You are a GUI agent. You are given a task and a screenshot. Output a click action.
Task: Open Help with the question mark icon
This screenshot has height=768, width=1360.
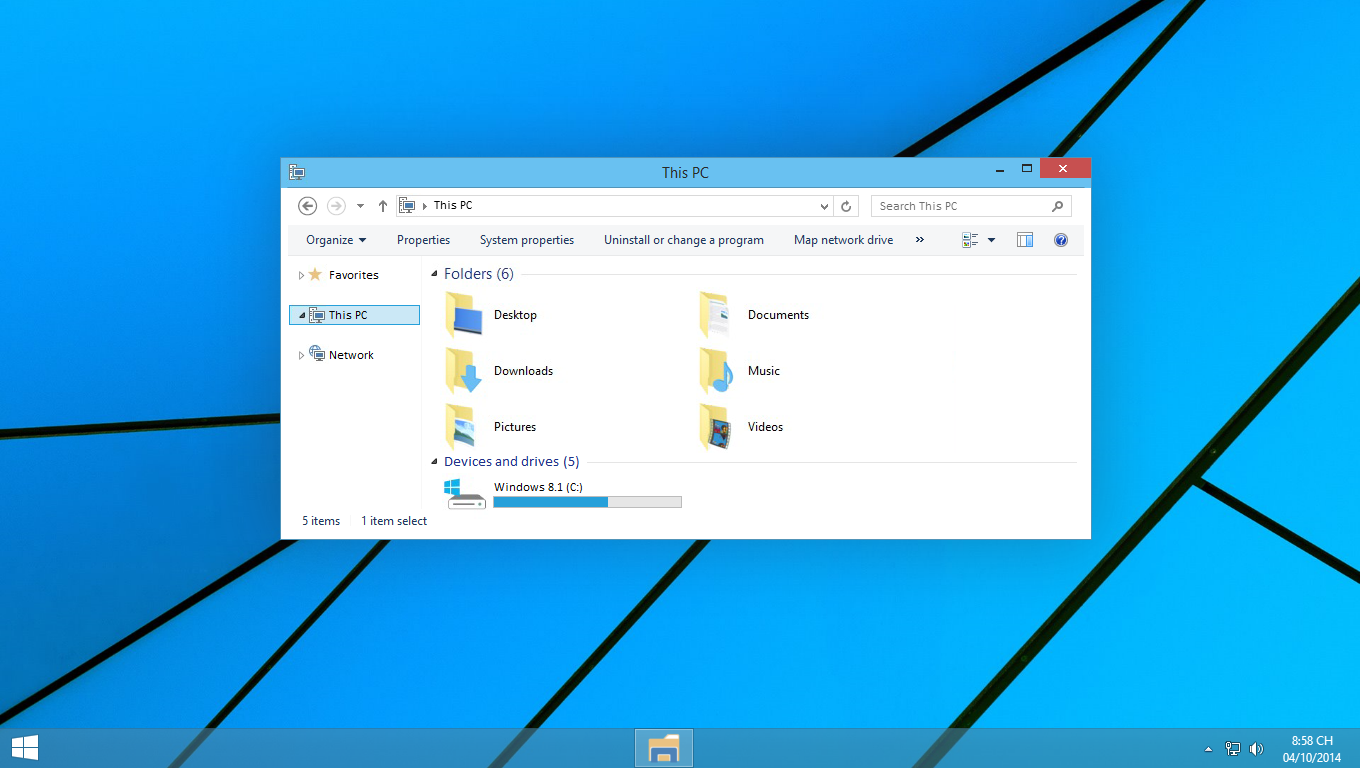1060,240
